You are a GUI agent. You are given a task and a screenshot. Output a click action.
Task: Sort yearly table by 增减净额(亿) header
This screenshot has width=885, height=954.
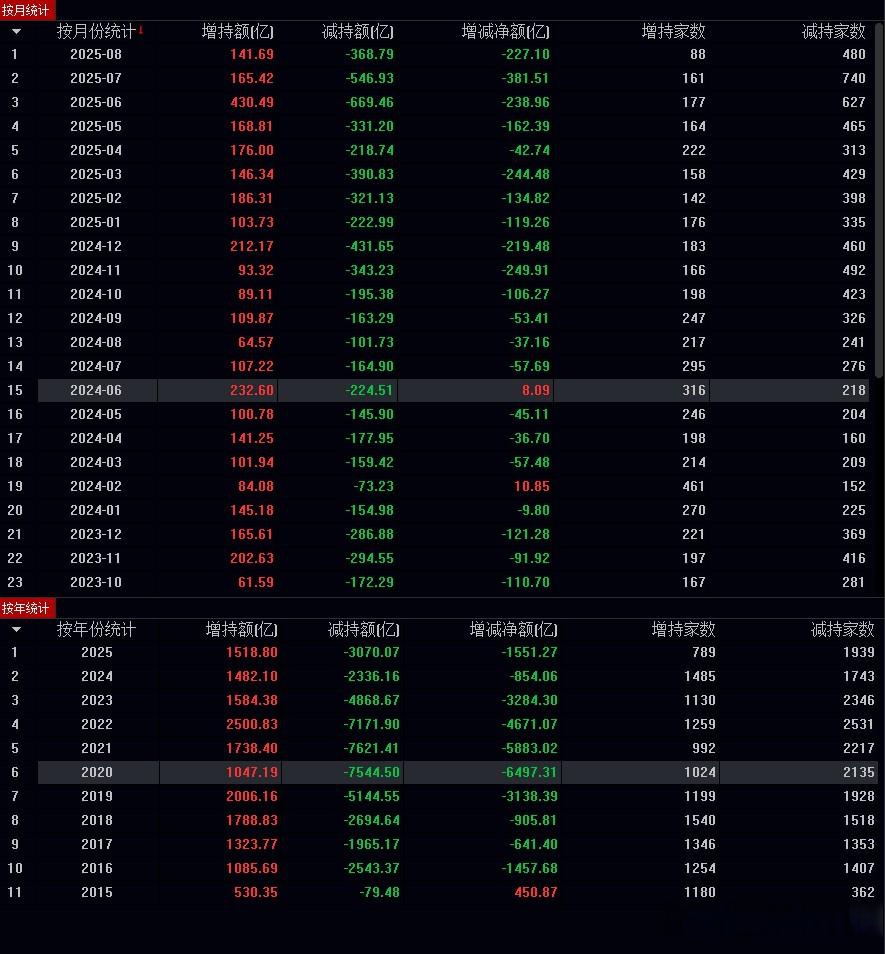point(514,630)
